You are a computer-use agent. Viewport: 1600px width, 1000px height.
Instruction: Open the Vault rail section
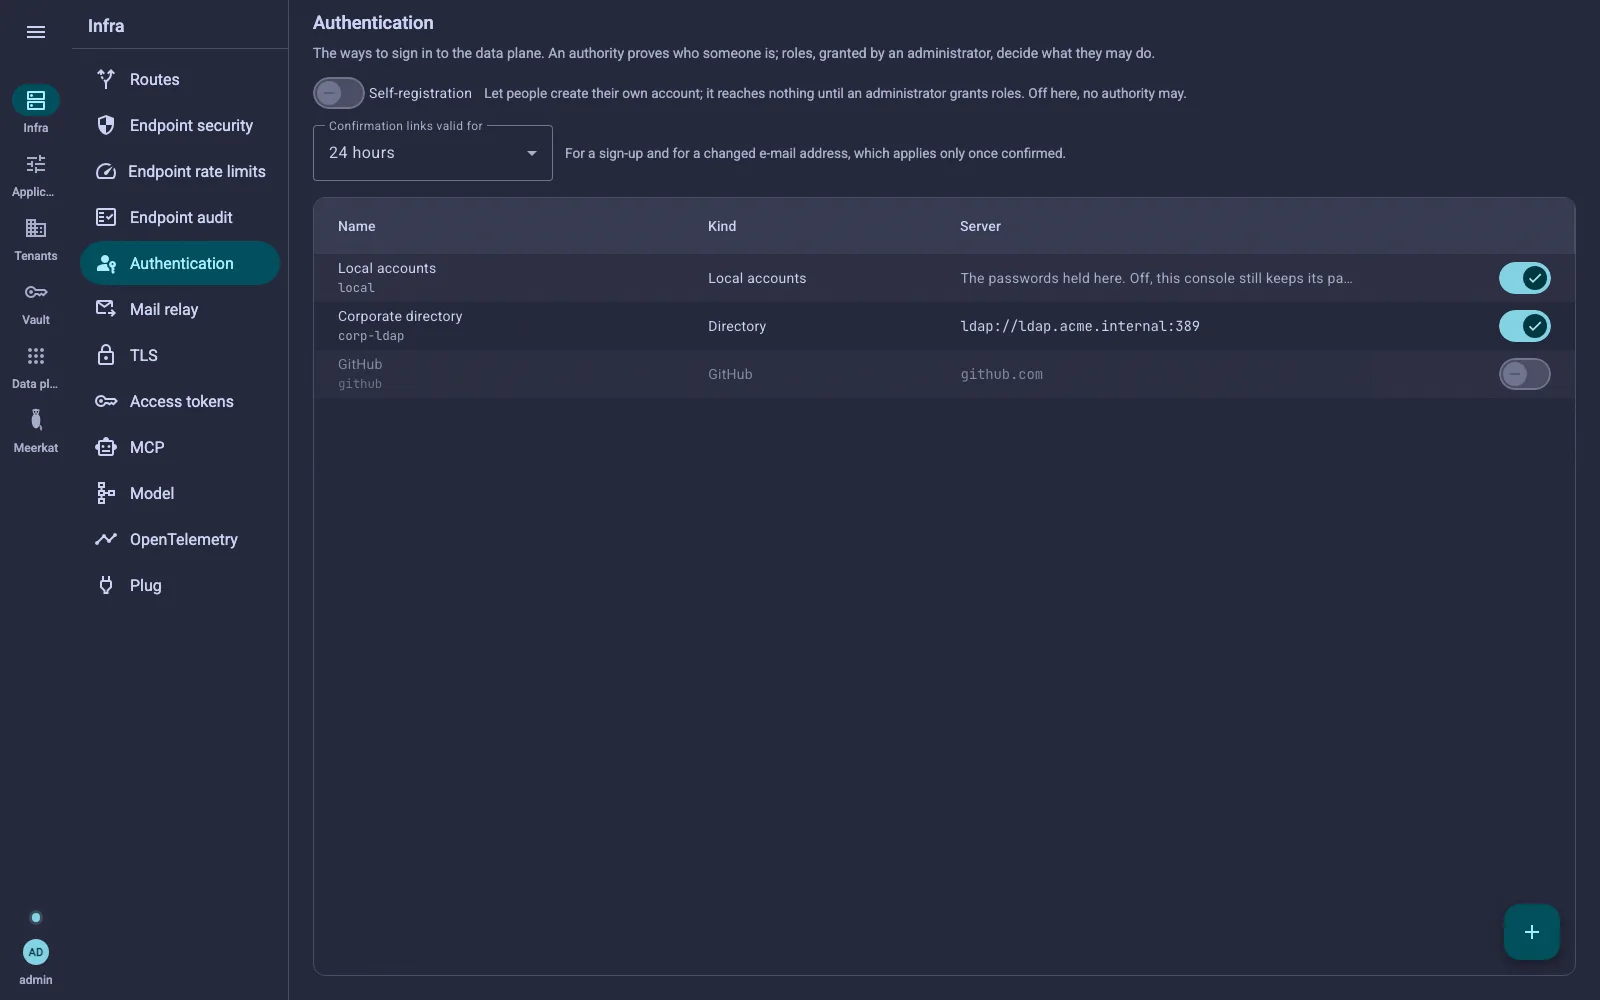pyautogui.click(x=36, y=302)
